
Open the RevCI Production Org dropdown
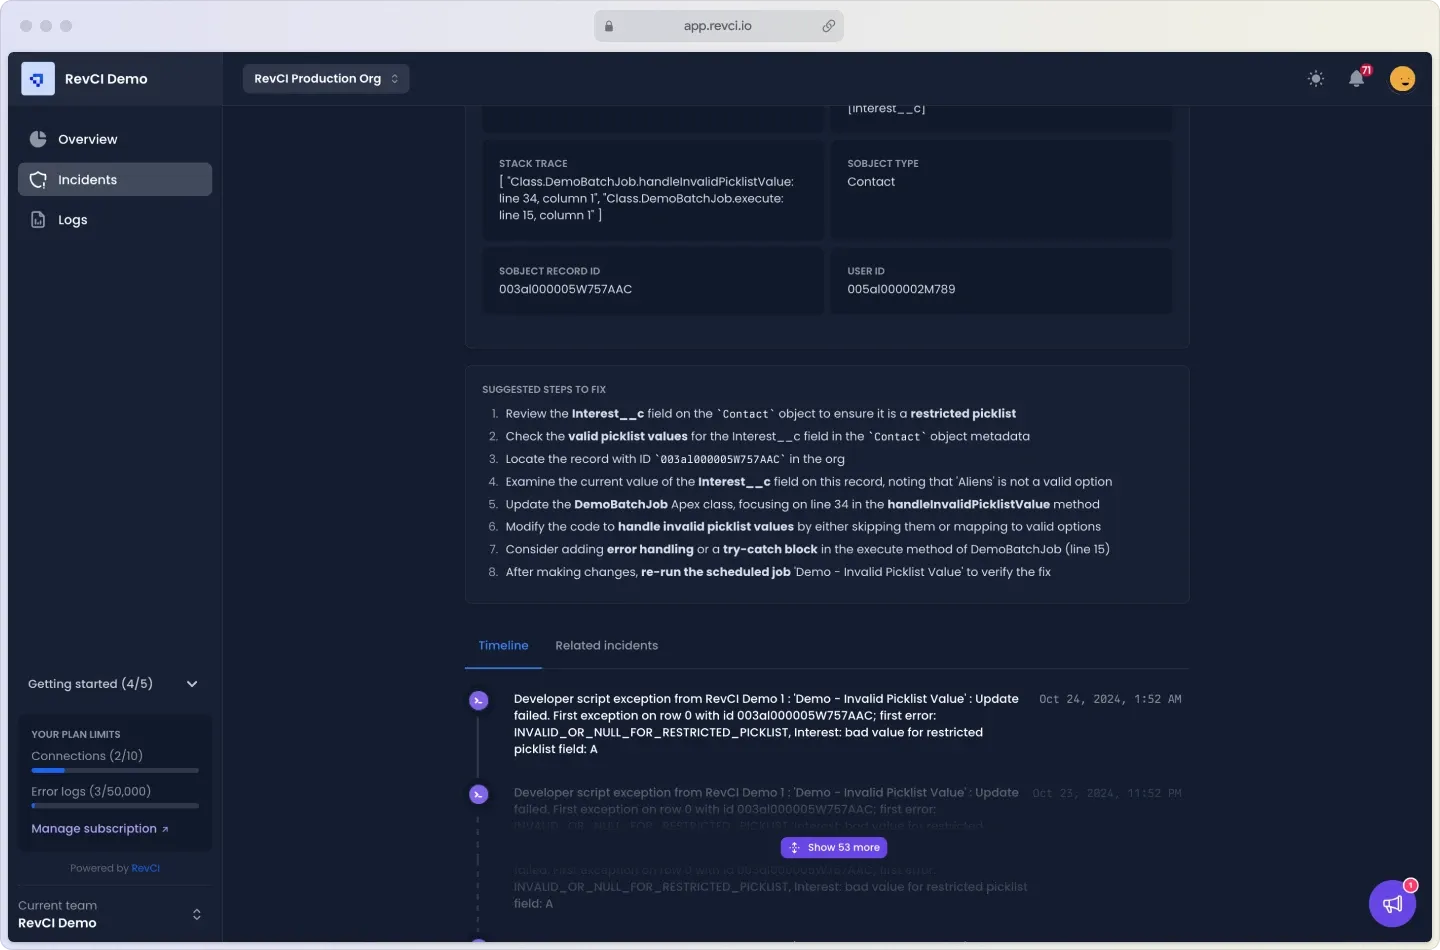(326, 79)
